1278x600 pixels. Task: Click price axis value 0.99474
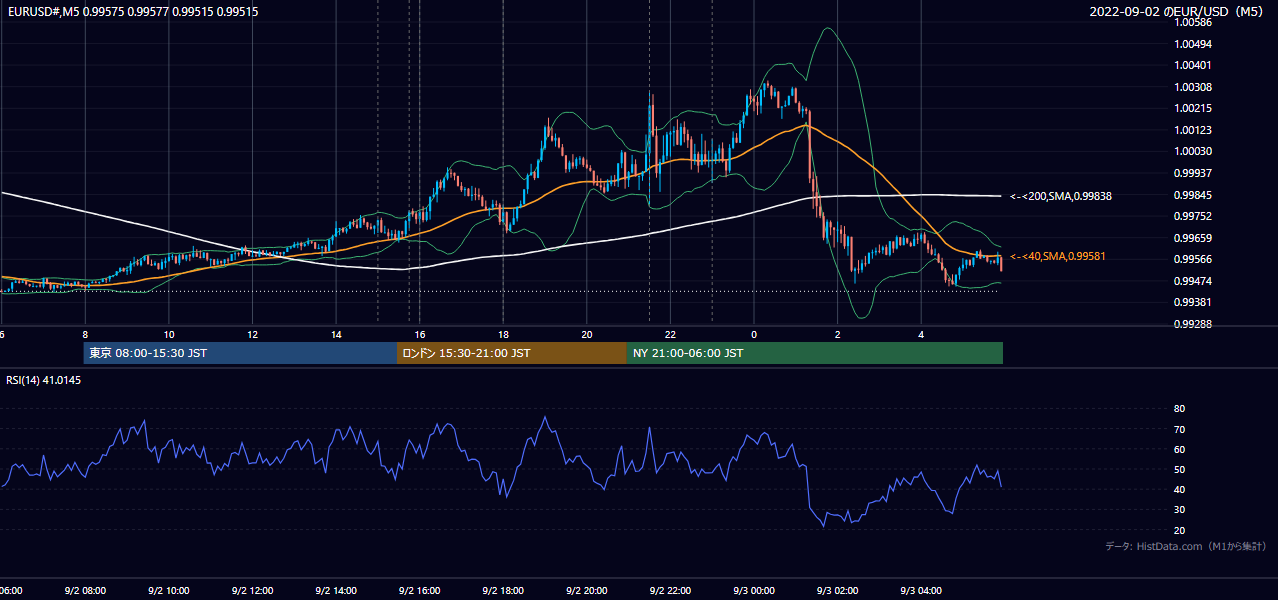[1193, 281]
